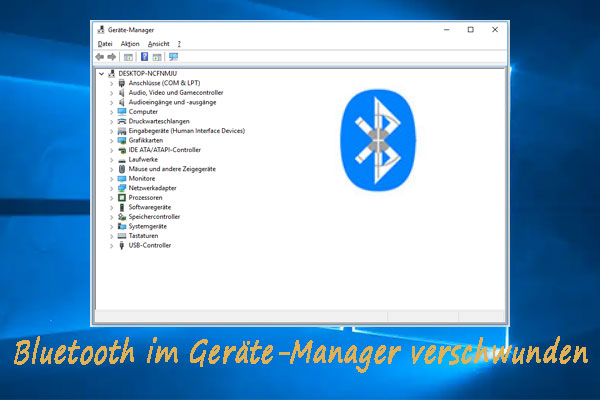Select the Audio, Video und Gamecontroller row
600x400 pixels.
tap(176, 93)
